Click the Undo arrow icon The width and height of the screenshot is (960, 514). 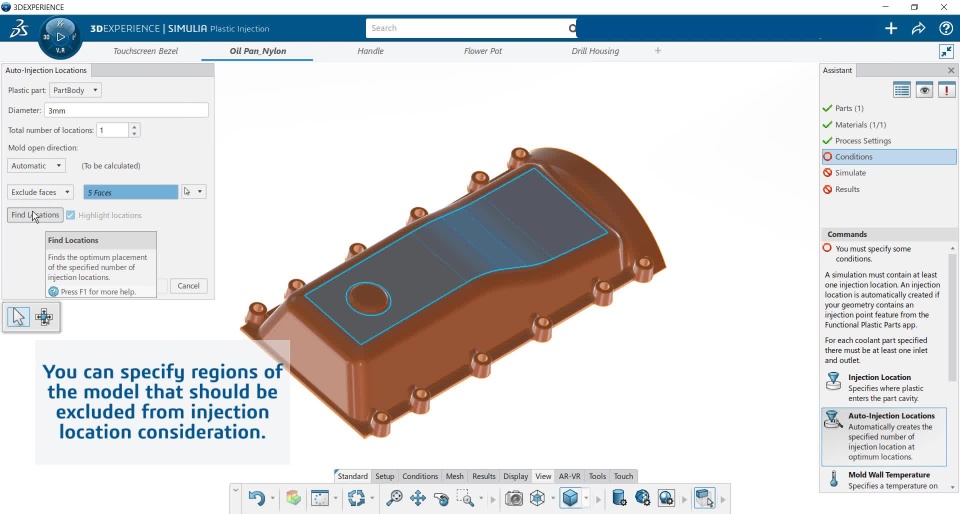click(x=257, y=498)
